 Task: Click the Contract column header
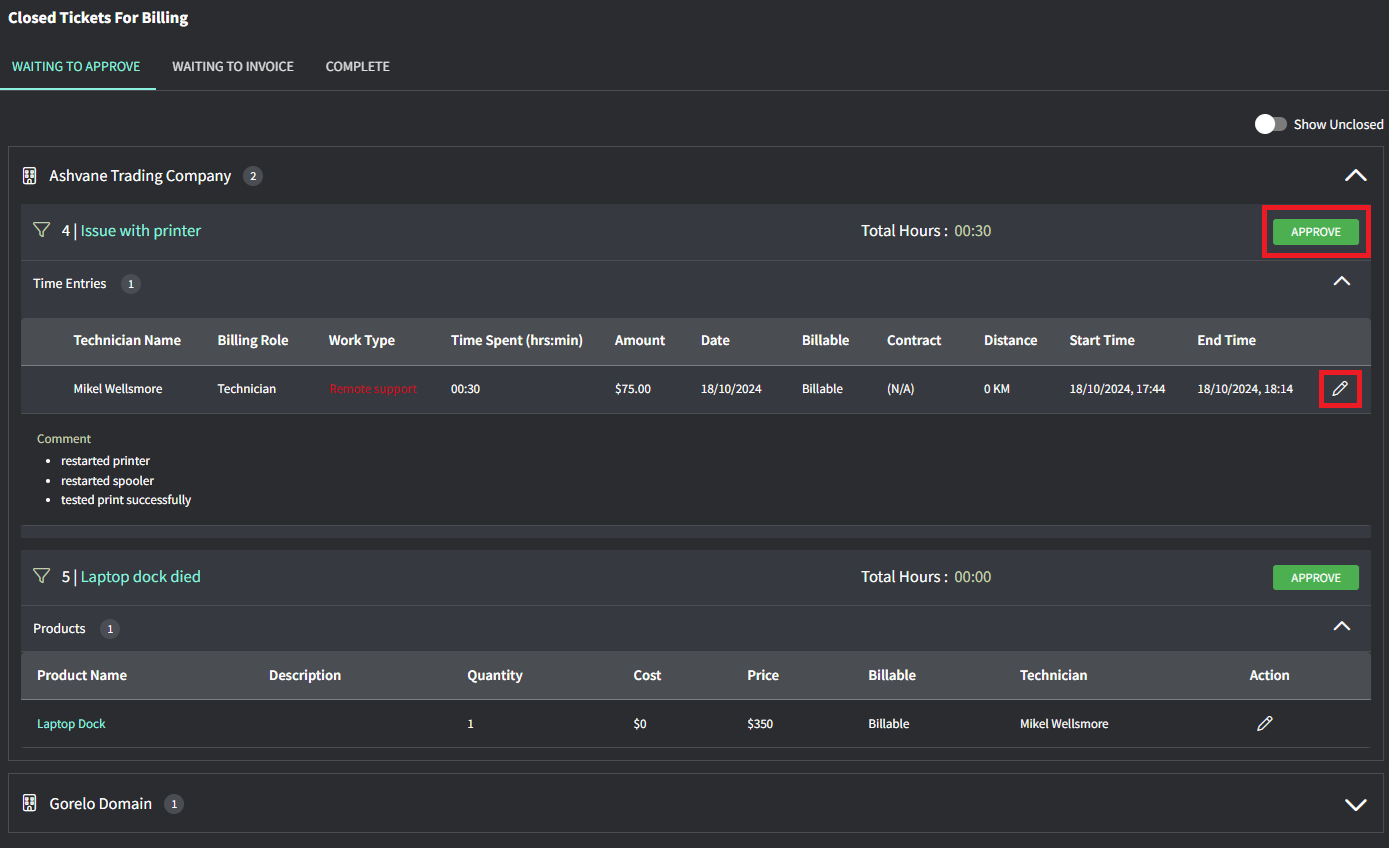coord(914,340)
